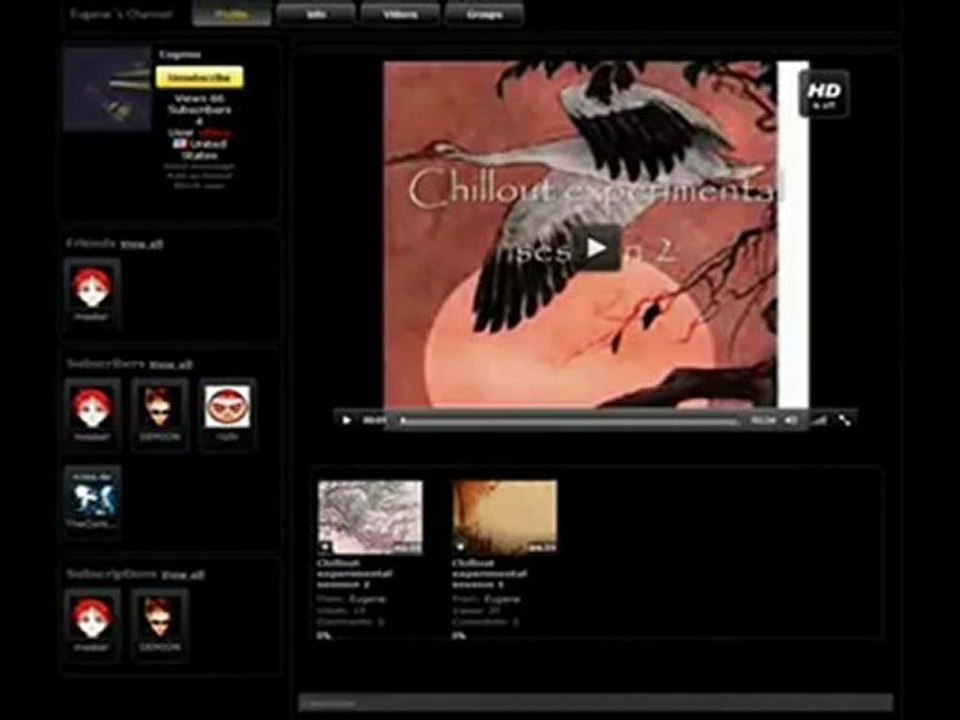Click the comments bar below video list

(595, 703)
